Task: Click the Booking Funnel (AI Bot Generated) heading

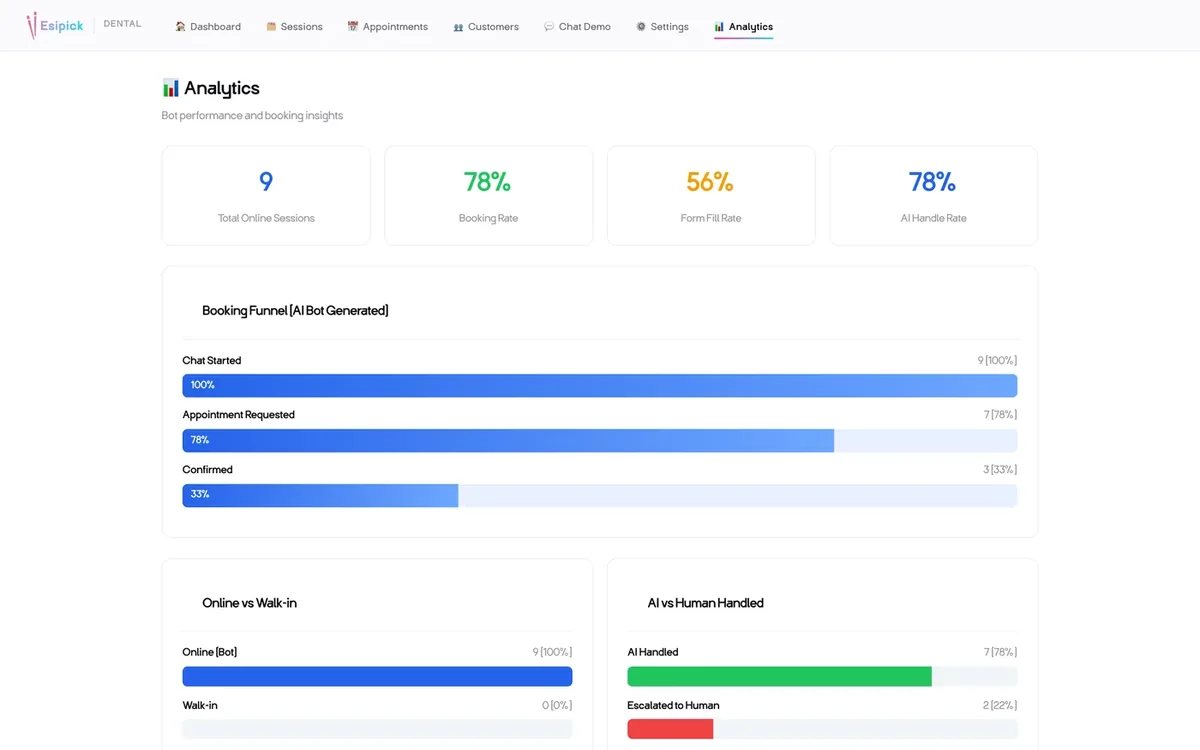Action: (x=295, y=311)
